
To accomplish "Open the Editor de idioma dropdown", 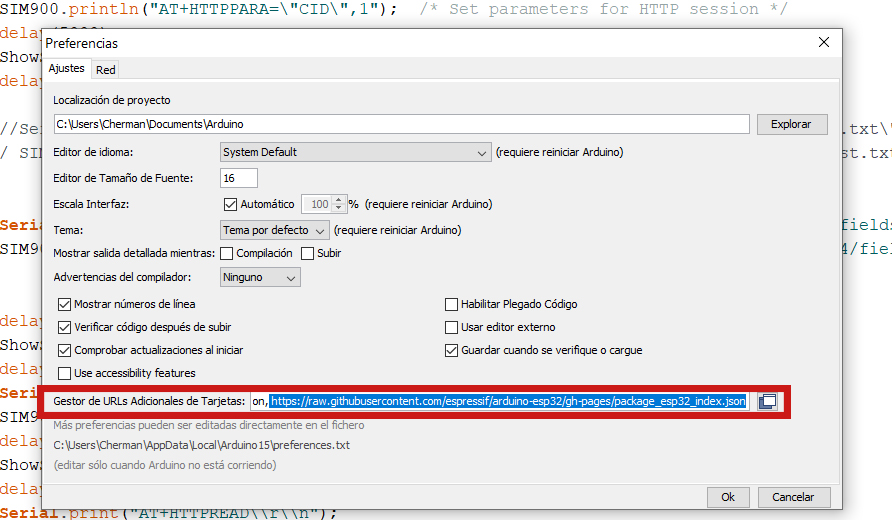I will pyautogui.click(x=355, y=152).
